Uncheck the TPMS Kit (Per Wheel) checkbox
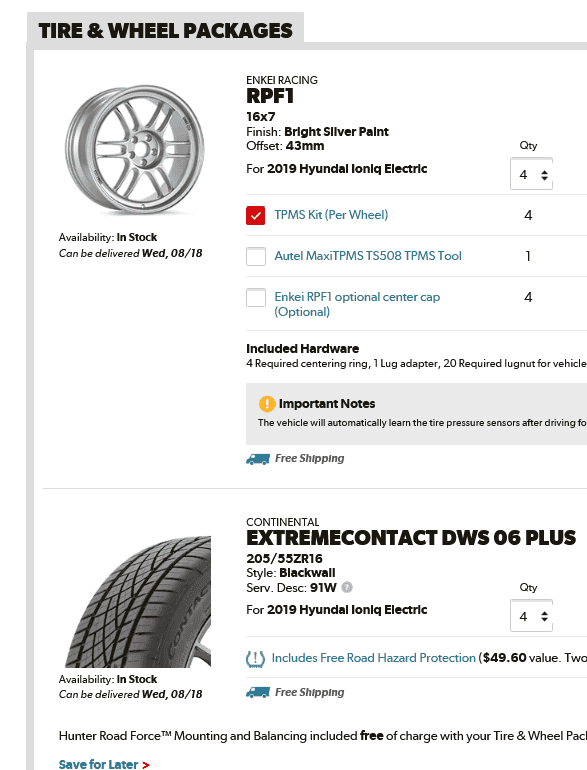Screen dimensions: 587x770 [x=255, y=215]
